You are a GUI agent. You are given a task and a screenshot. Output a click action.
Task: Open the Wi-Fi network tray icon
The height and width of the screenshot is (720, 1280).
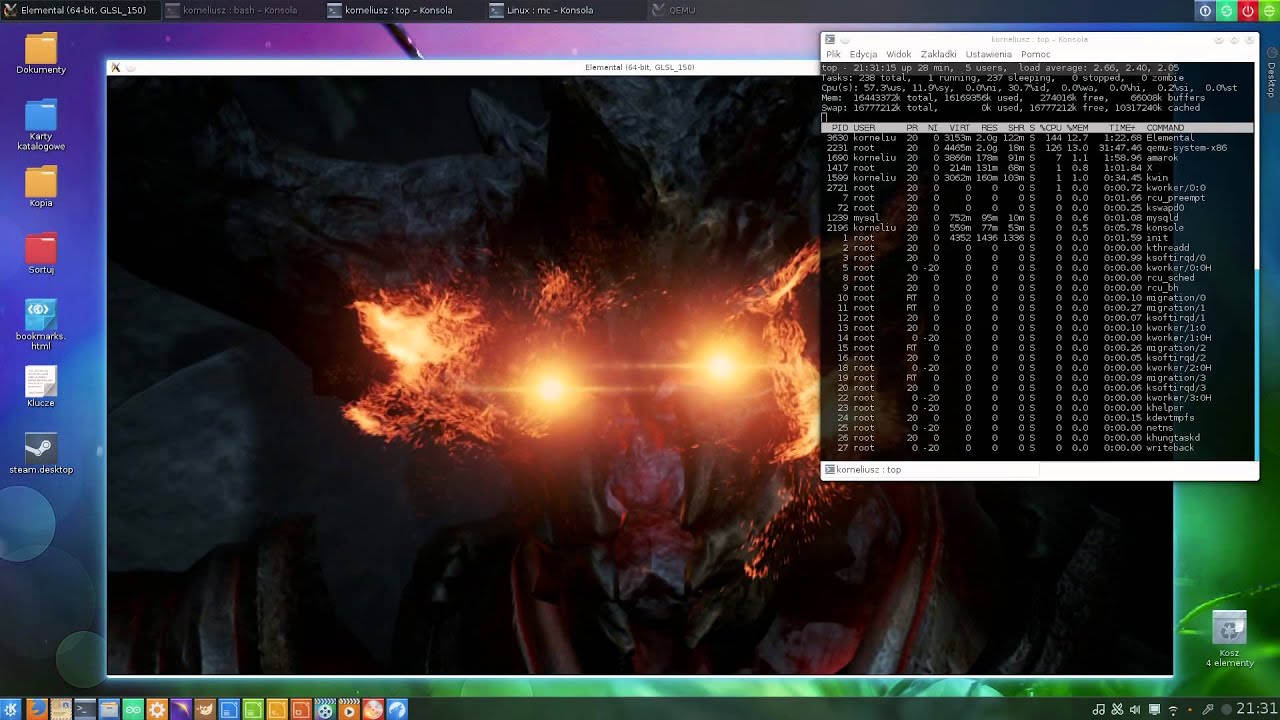[1173, 711]
